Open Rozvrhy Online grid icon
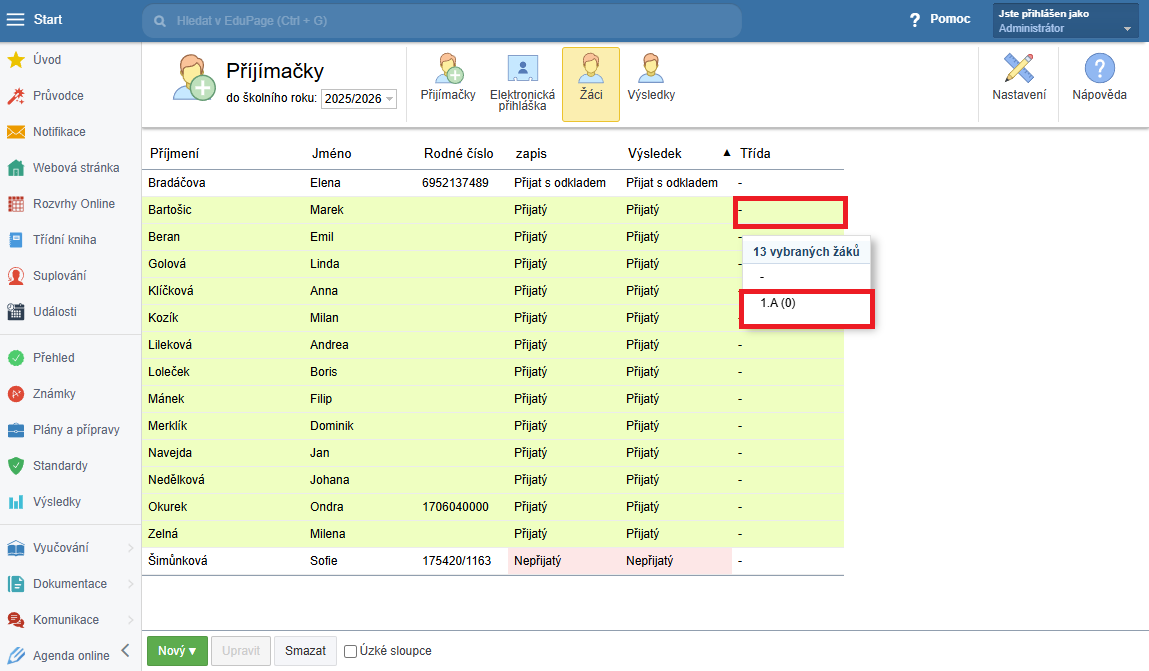The image size is (1149, 671). [x=15, y=204]
